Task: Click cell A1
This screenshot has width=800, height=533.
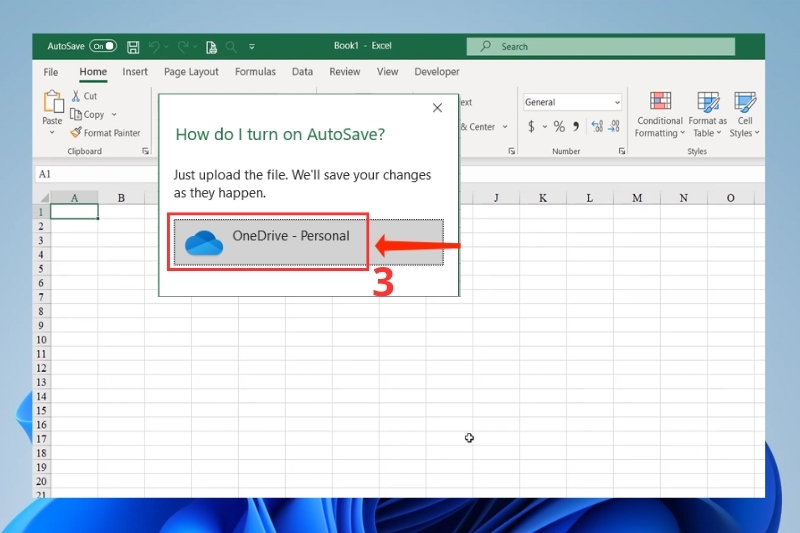Action: coord(74,212)
